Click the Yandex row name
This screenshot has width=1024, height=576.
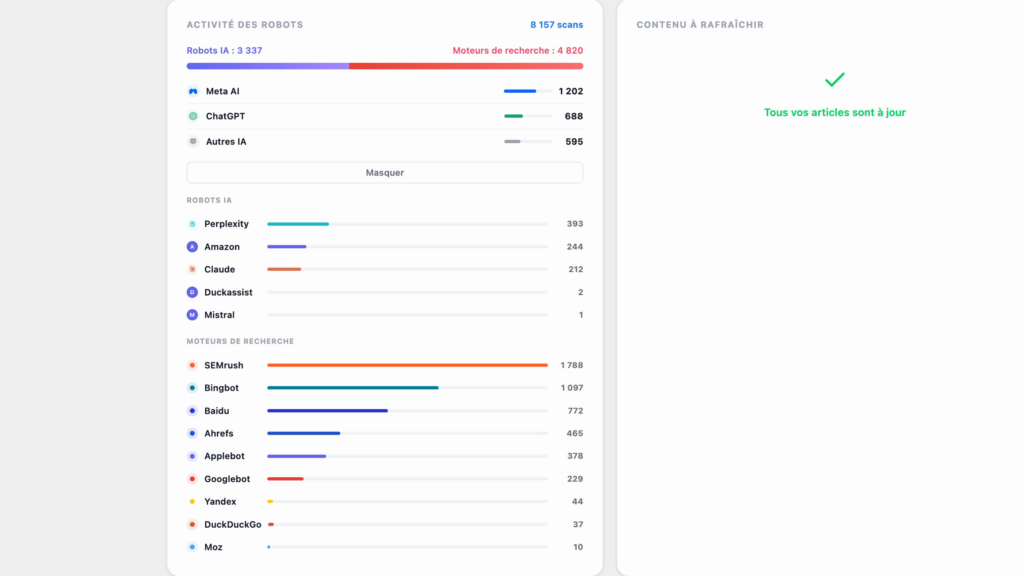coord(220,502)
